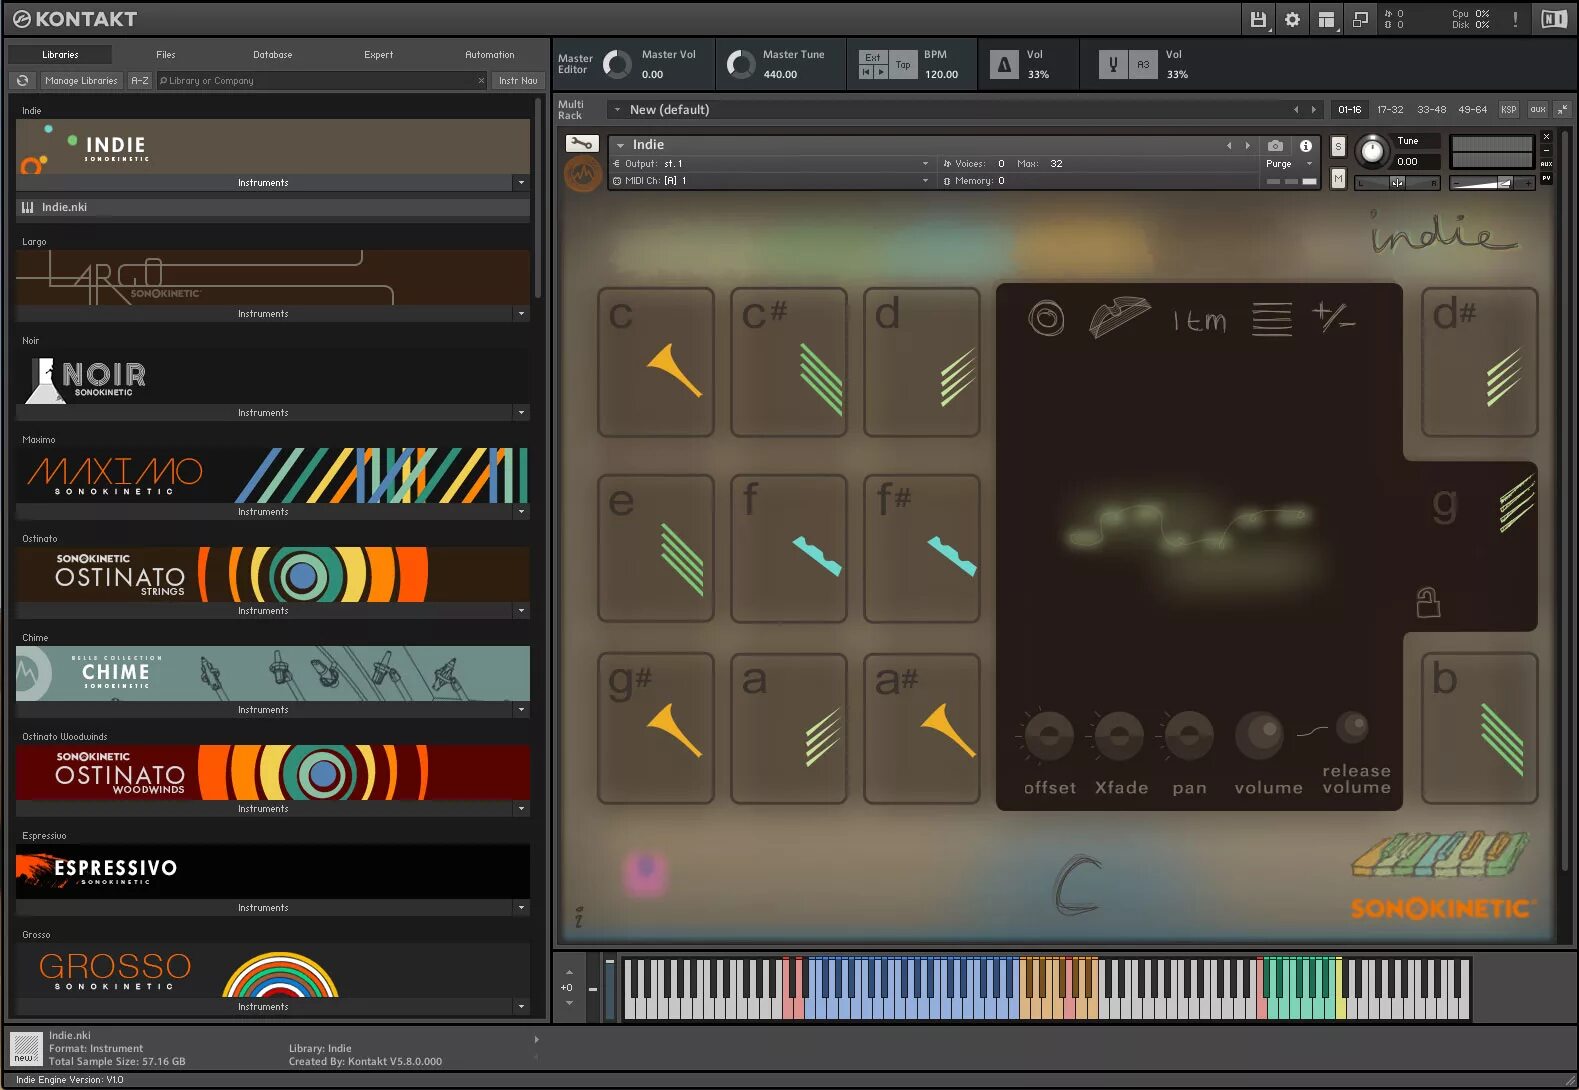Mute the Indie instrument
This screenshot has height=1090, width=1579.
coord(1338,178)
